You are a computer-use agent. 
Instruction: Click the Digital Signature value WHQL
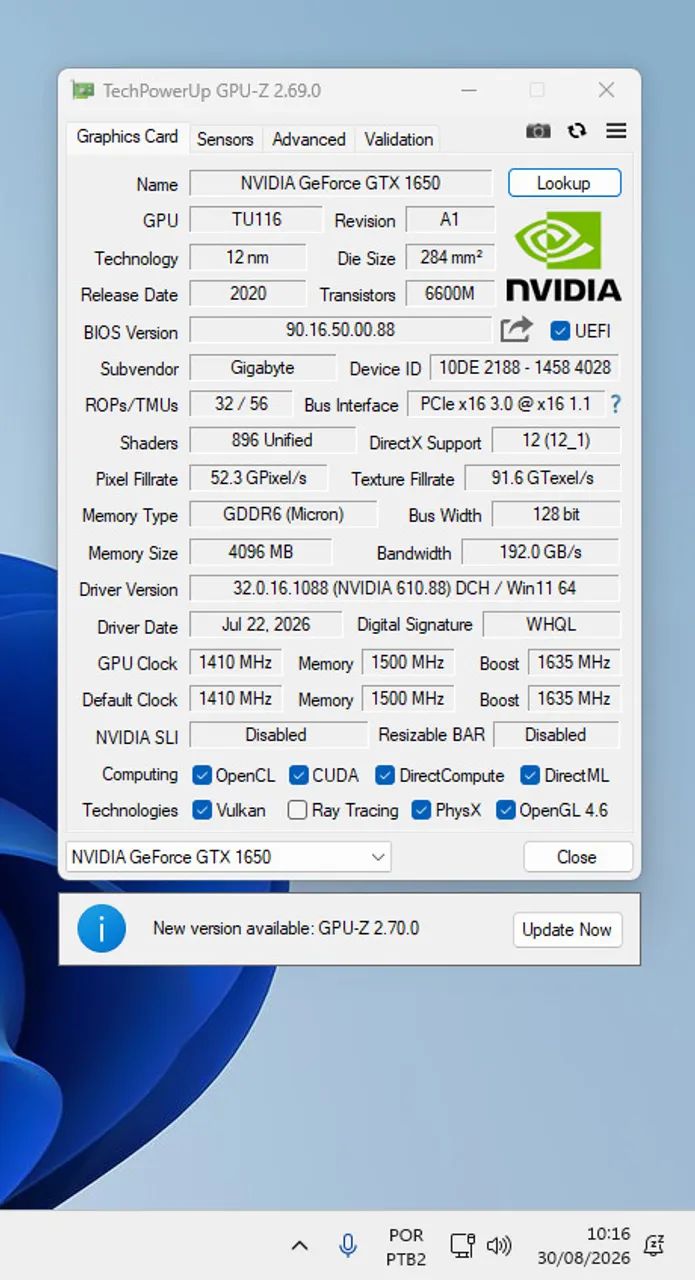[552, 625]
